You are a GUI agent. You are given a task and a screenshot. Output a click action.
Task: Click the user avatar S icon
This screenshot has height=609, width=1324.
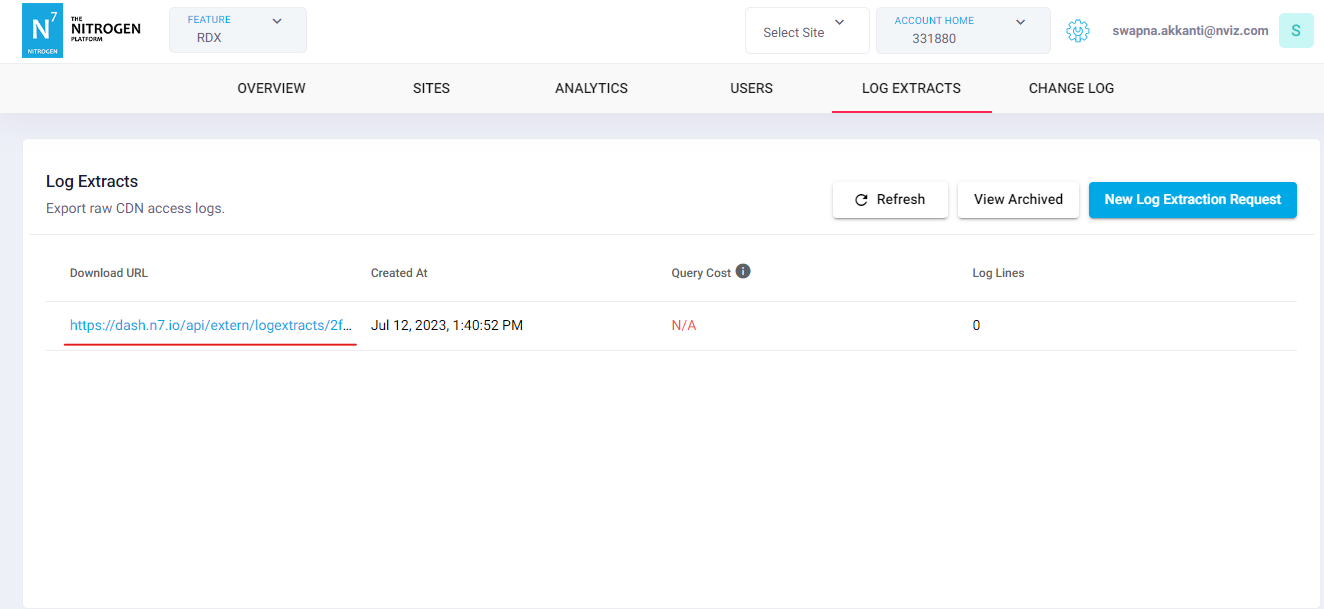coord(1295,31)
